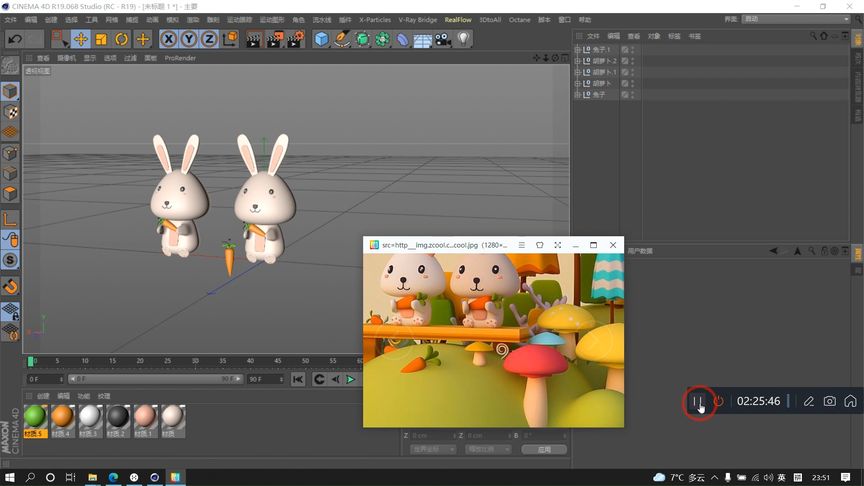
Task: Open the RealFlow menu
Action: click(x=458, y=19)
